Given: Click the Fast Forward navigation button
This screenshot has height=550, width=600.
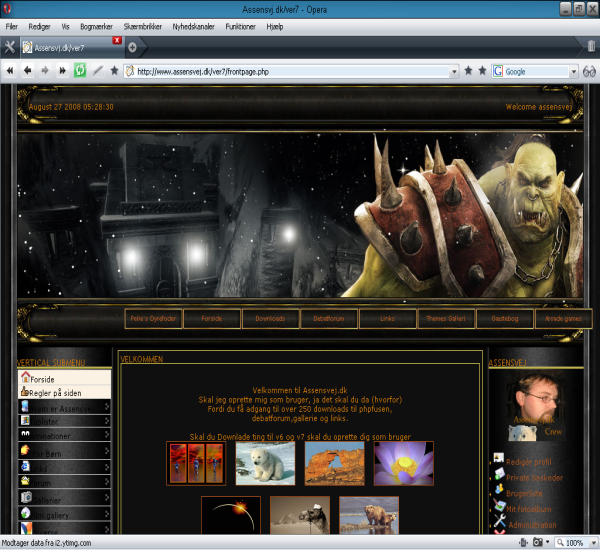Looking at the screenshot, I should tap(62, 70).
